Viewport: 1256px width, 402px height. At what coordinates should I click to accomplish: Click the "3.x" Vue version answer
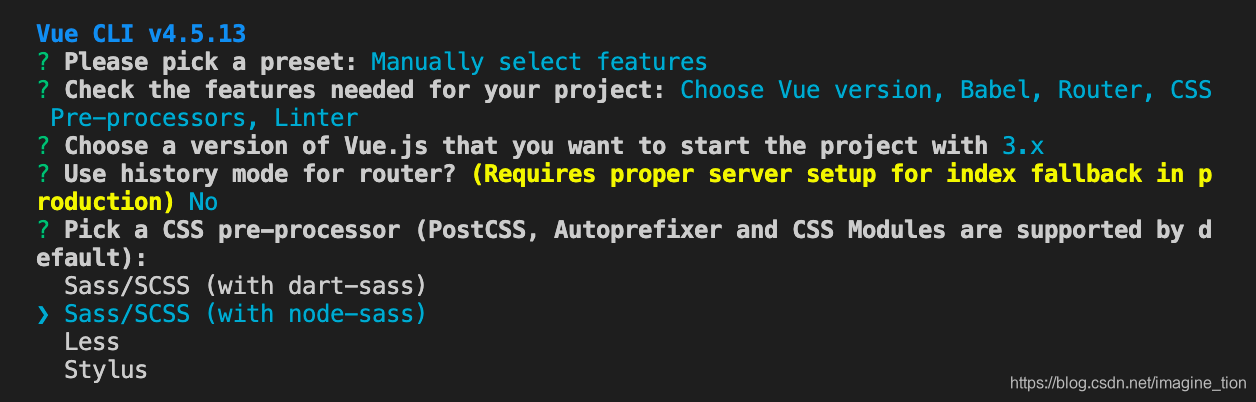coord(1022,146)
